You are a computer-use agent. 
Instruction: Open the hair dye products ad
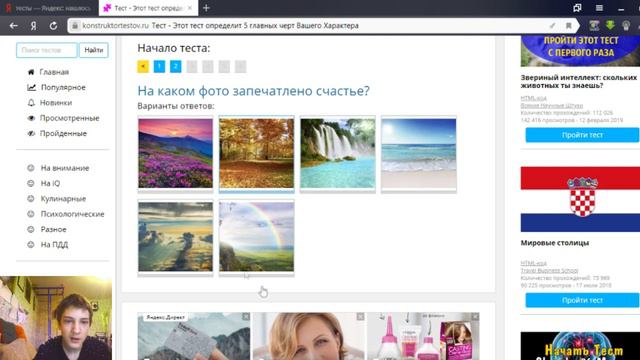point(423,336)
